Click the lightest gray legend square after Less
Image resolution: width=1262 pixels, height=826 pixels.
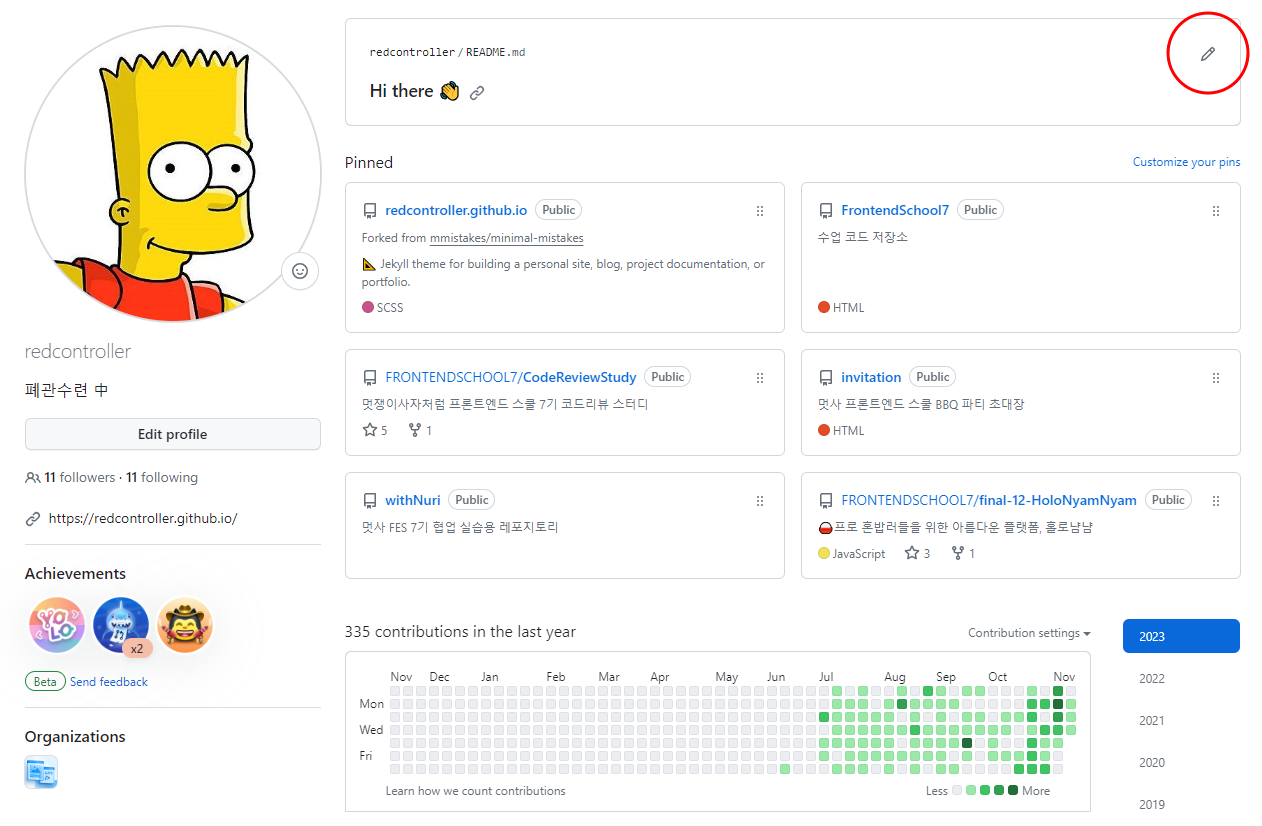957,790
